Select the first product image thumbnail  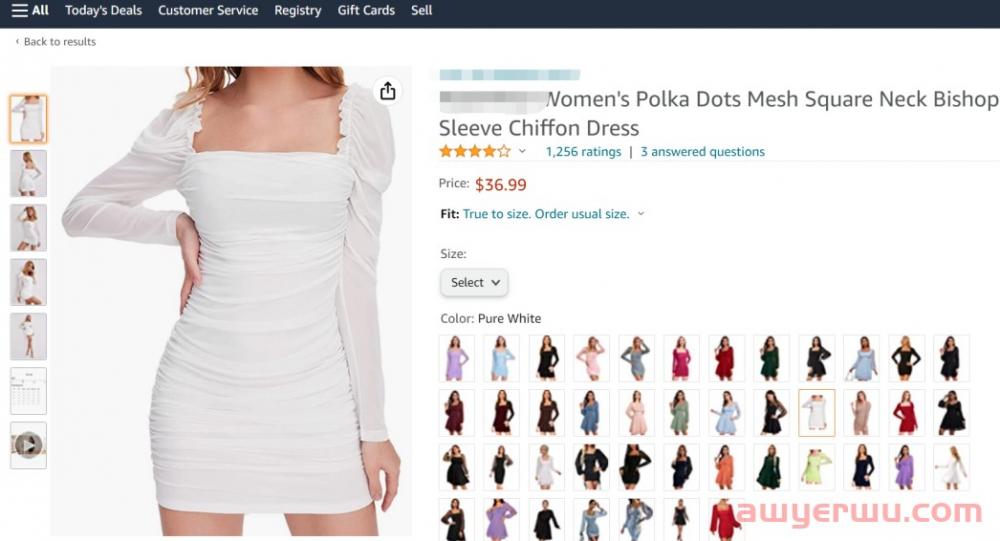coord(28,119)
